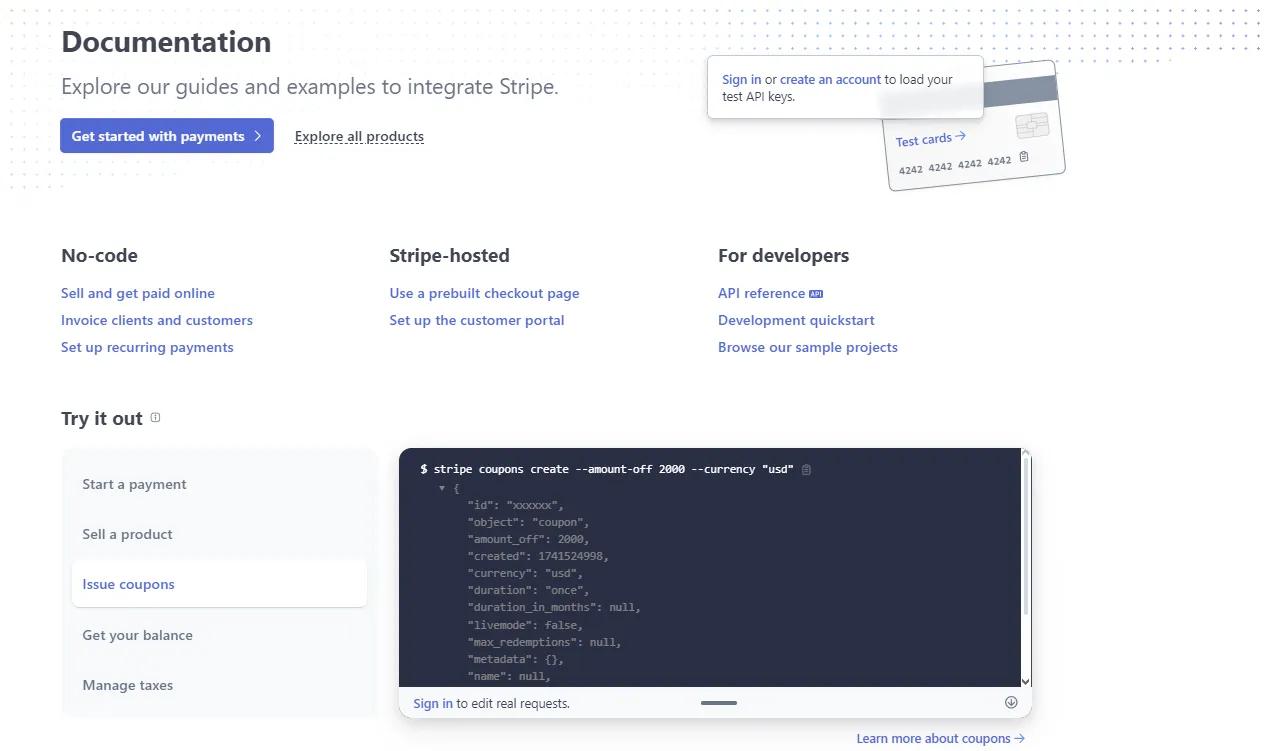1269x751 pixels.
Task: Click the Stripe-hosted section heading
Action: (x=449, y=255)
